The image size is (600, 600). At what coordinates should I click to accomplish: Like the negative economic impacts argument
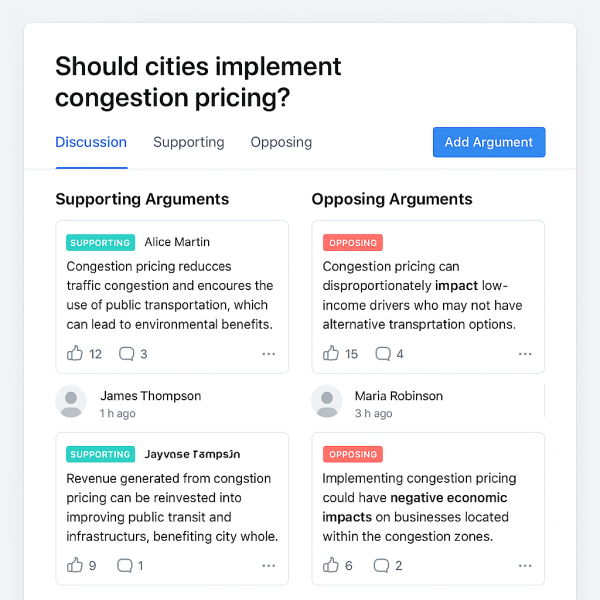tap(331, 565)
